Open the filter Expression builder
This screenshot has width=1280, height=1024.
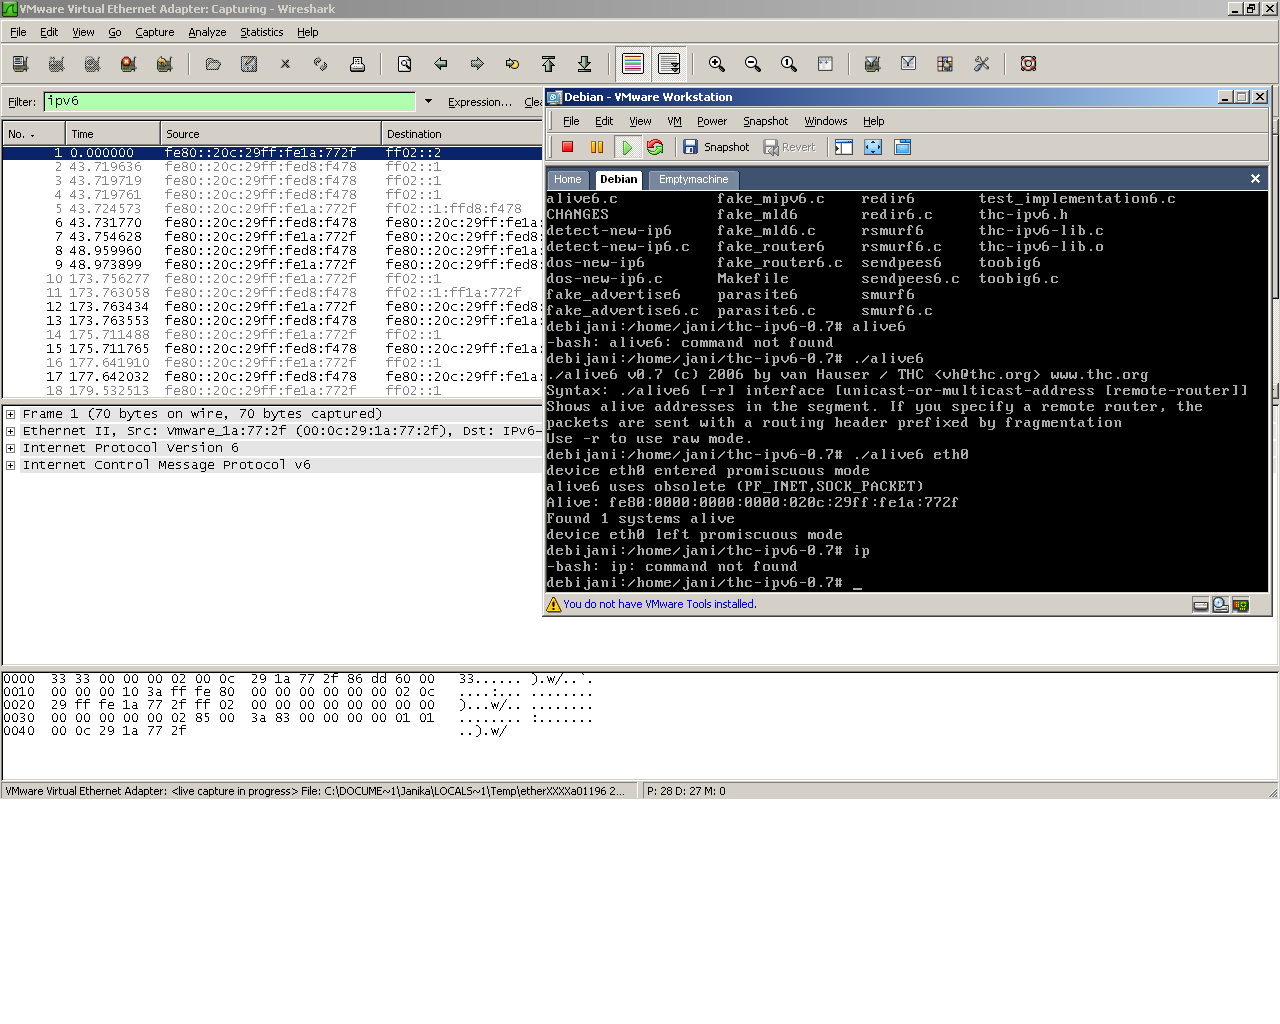click(478, 102)
